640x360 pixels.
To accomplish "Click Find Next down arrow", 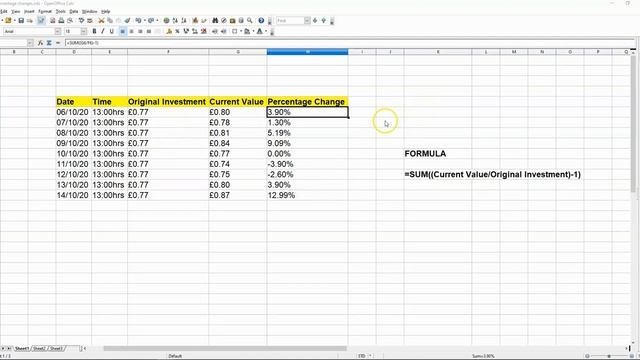I will [315, 20].
